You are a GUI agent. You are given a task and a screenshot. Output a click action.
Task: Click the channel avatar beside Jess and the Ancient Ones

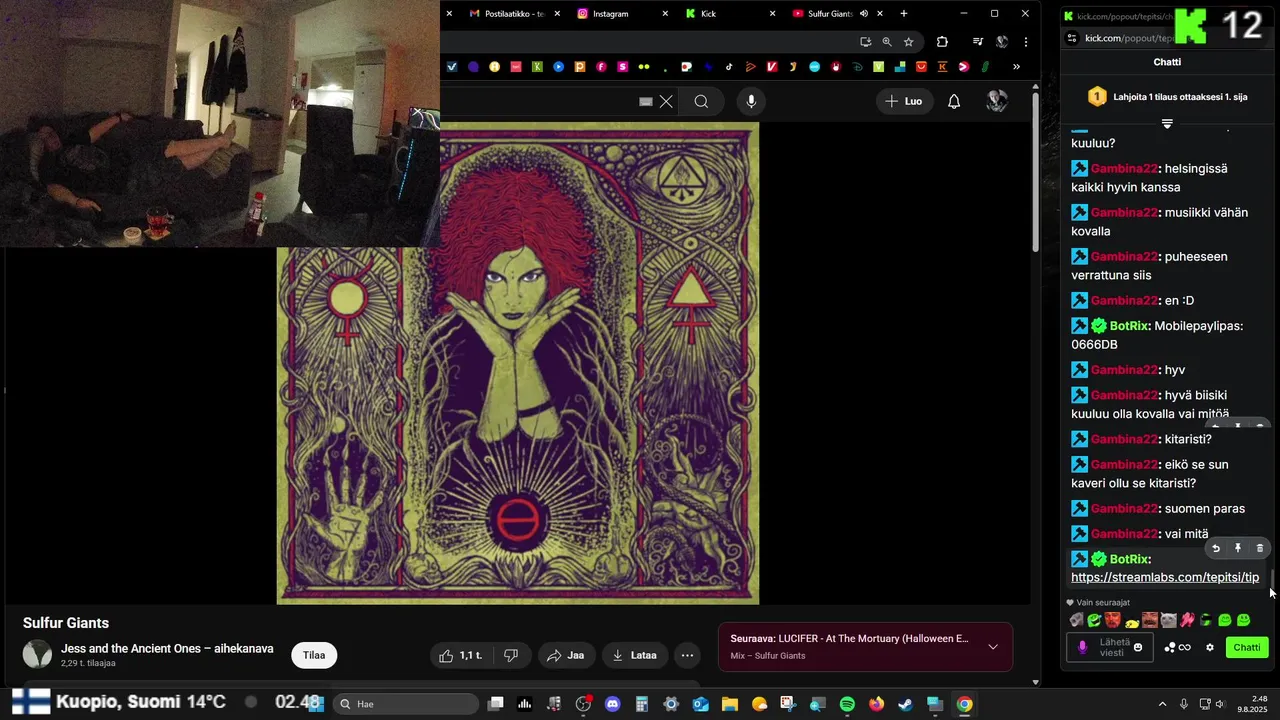[x=37, y=654]
